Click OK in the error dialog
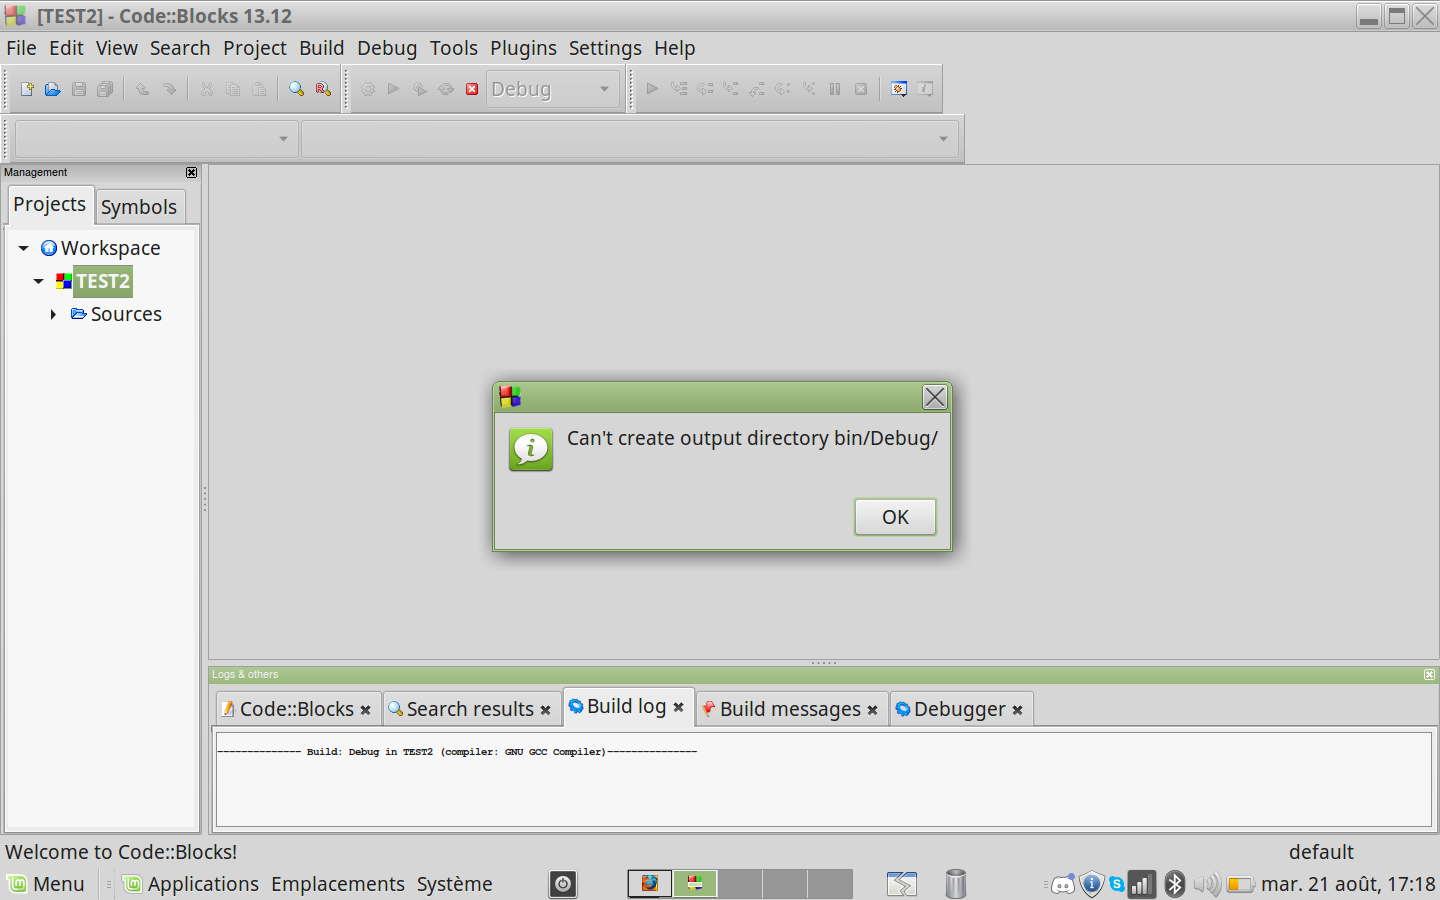Image resolution: width=1440 pixels, height=900 pixels. (895, 517)
